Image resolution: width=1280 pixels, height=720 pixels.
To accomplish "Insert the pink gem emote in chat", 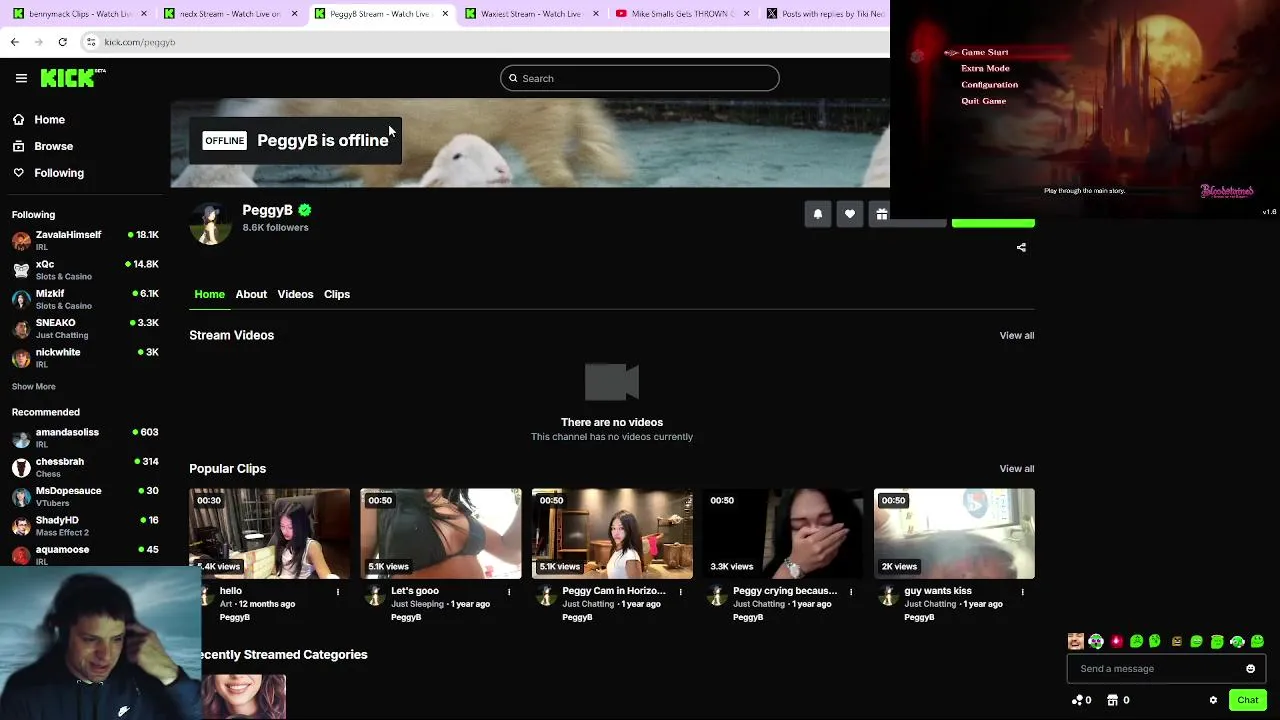I will pyautogui.click(x=1116, y=642).
